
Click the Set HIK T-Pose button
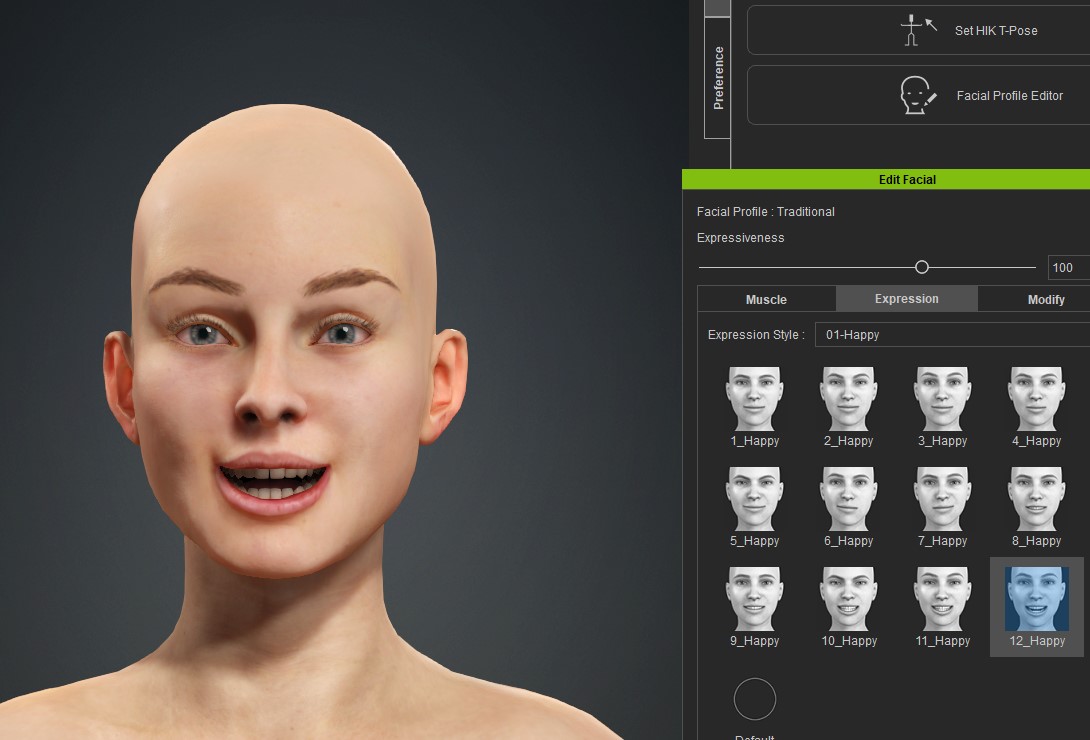[x=917, y=30]
